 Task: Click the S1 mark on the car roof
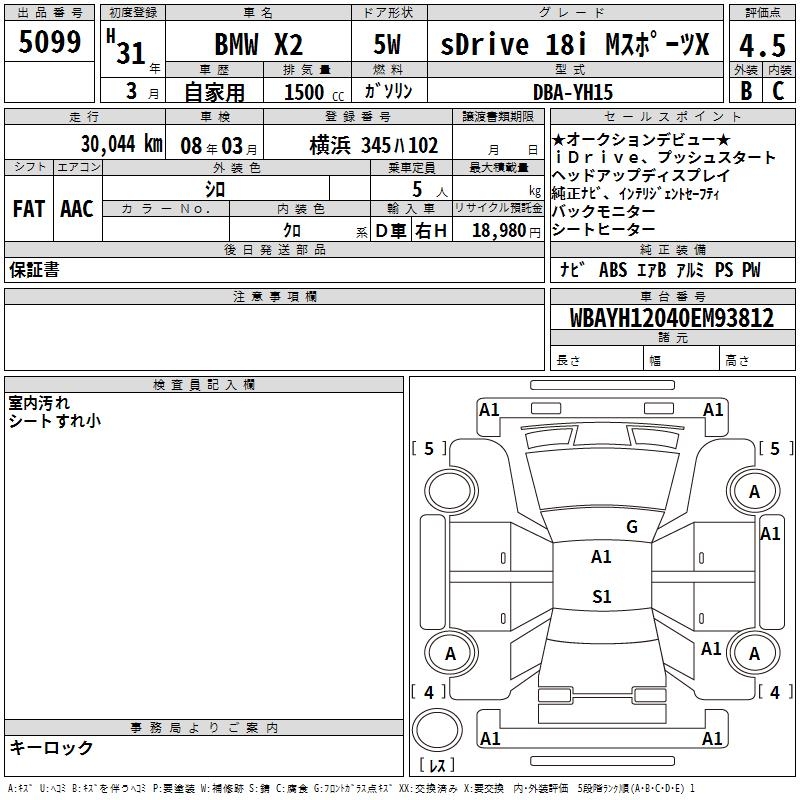(601, 597)
